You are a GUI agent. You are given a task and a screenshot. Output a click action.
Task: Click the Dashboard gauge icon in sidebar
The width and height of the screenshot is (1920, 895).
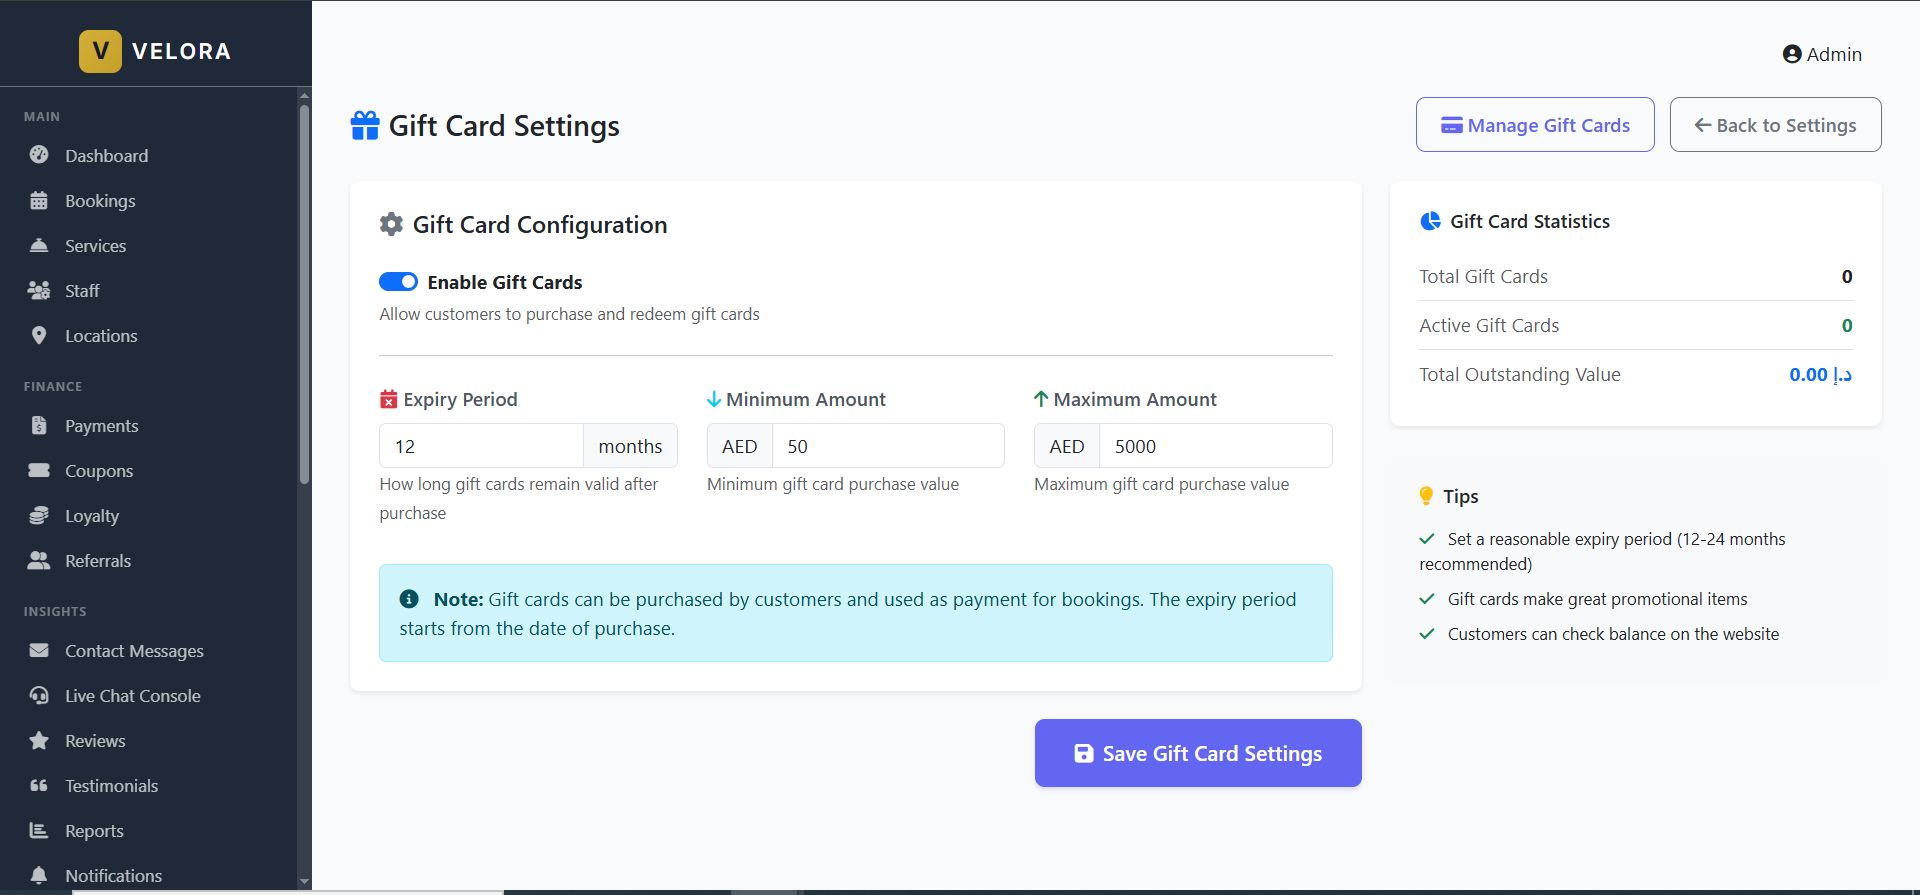[39, 155]
